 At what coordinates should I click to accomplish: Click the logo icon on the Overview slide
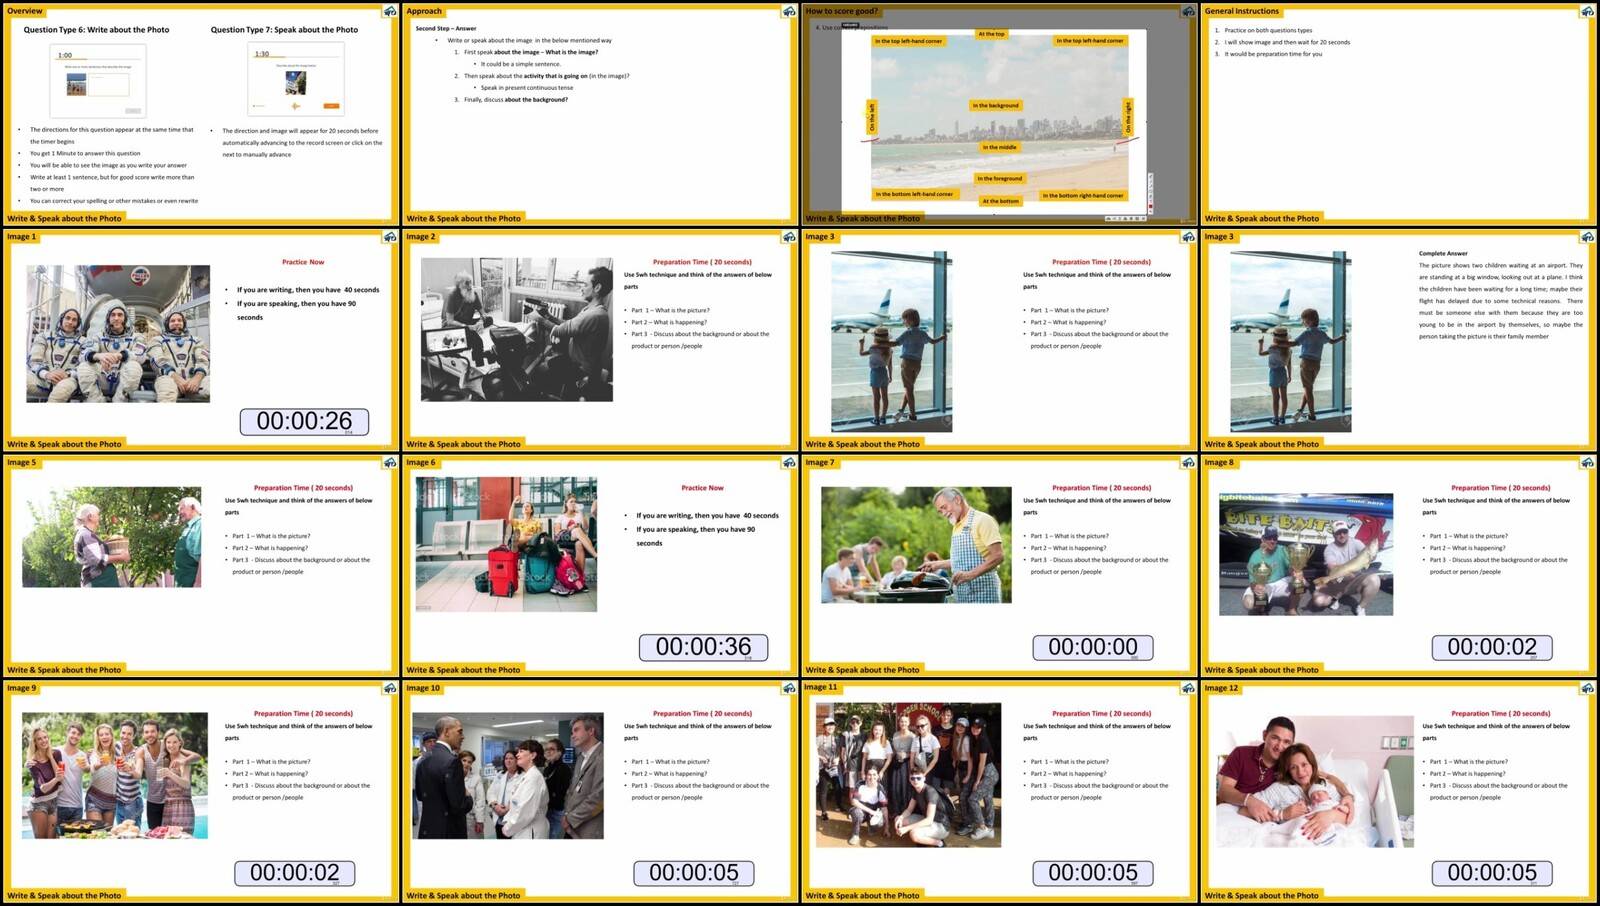pyautogui.click(x=390, y=11)
